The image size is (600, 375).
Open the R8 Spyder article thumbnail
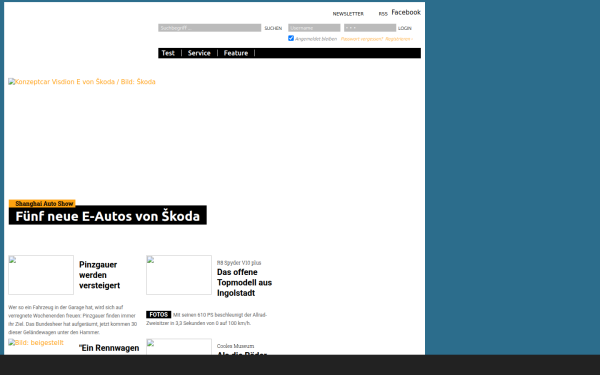(x=179, y=275)
